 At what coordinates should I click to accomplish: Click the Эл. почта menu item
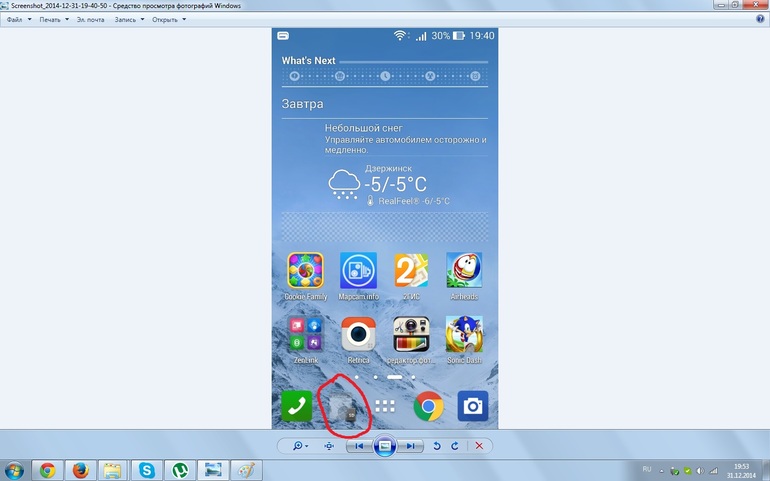click(90, 19)
